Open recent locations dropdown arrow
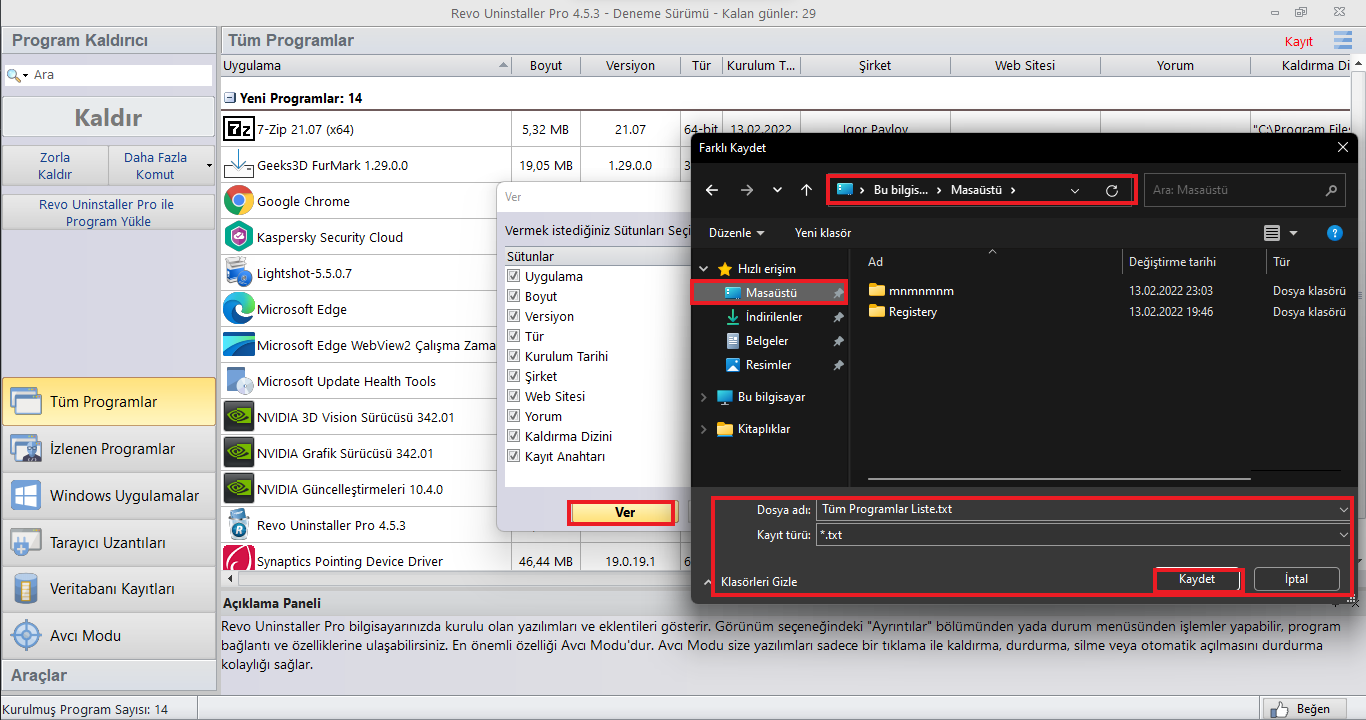The height and width of the screenshot is (720, 1366). pos(777,190)
